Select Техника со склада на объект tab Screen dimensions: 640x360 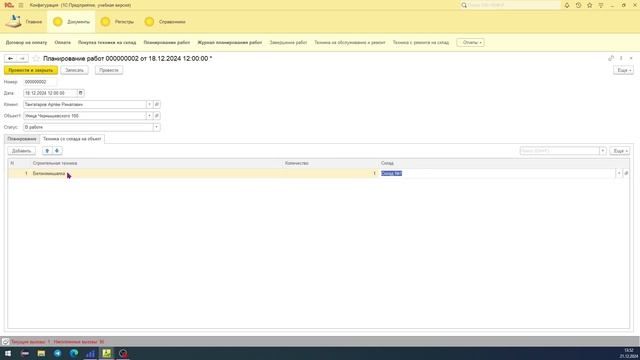(x=72, y=139)
